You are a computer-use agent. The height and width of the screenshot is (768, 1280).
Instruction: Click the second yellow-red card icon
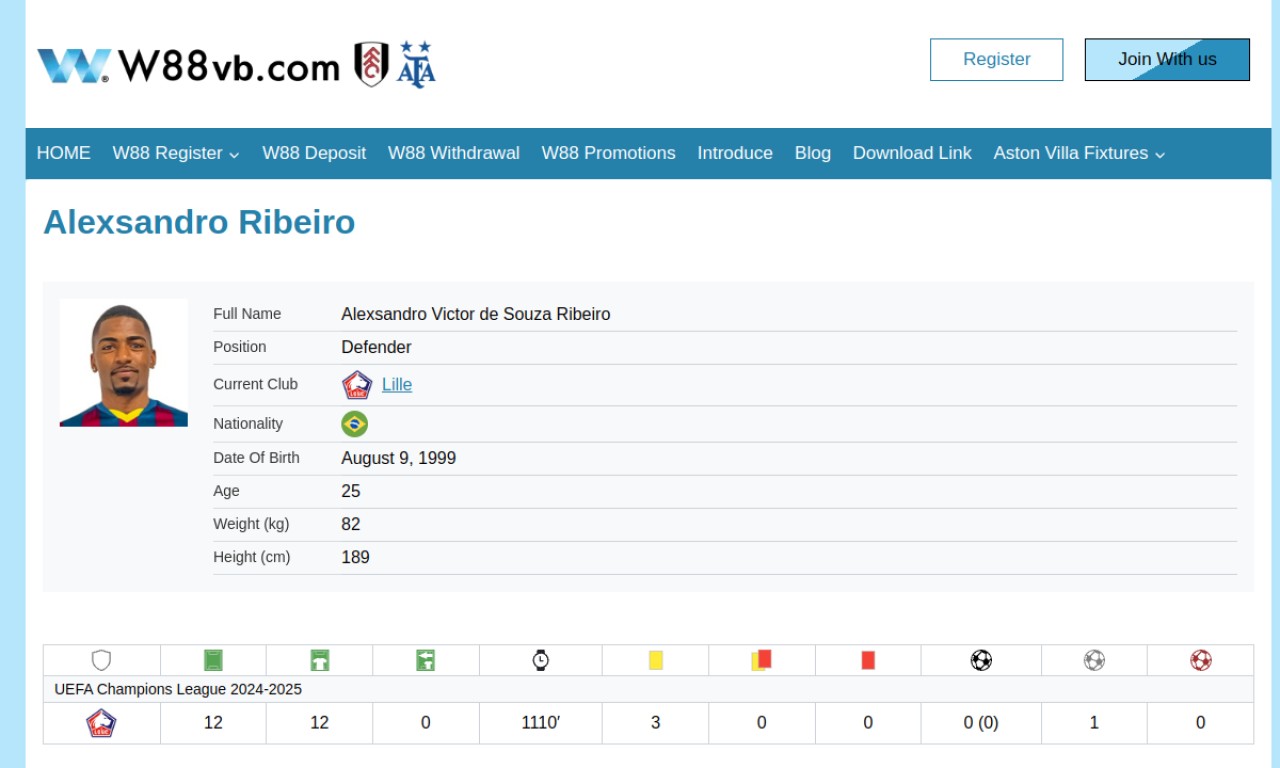[762, 660]
